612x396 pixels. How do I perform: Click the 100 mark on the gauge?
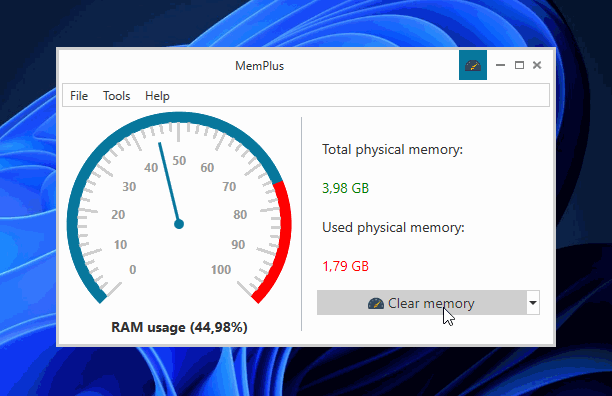221,270
